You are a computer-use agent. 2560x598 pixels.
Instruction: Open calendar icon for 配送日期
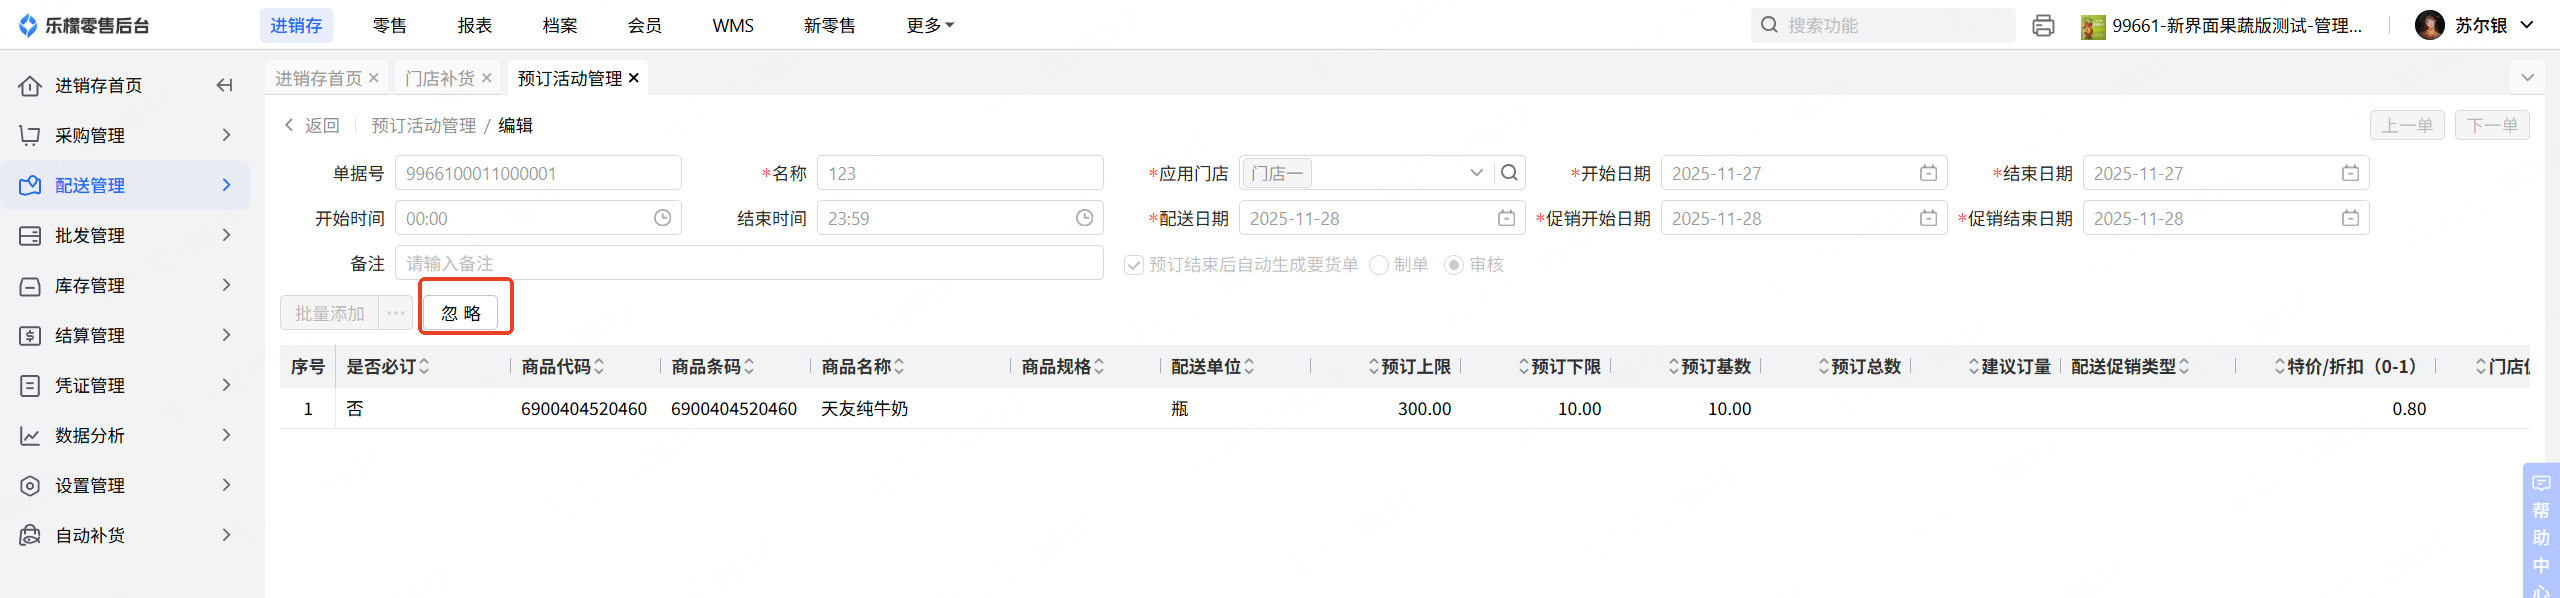(1507, 218)
